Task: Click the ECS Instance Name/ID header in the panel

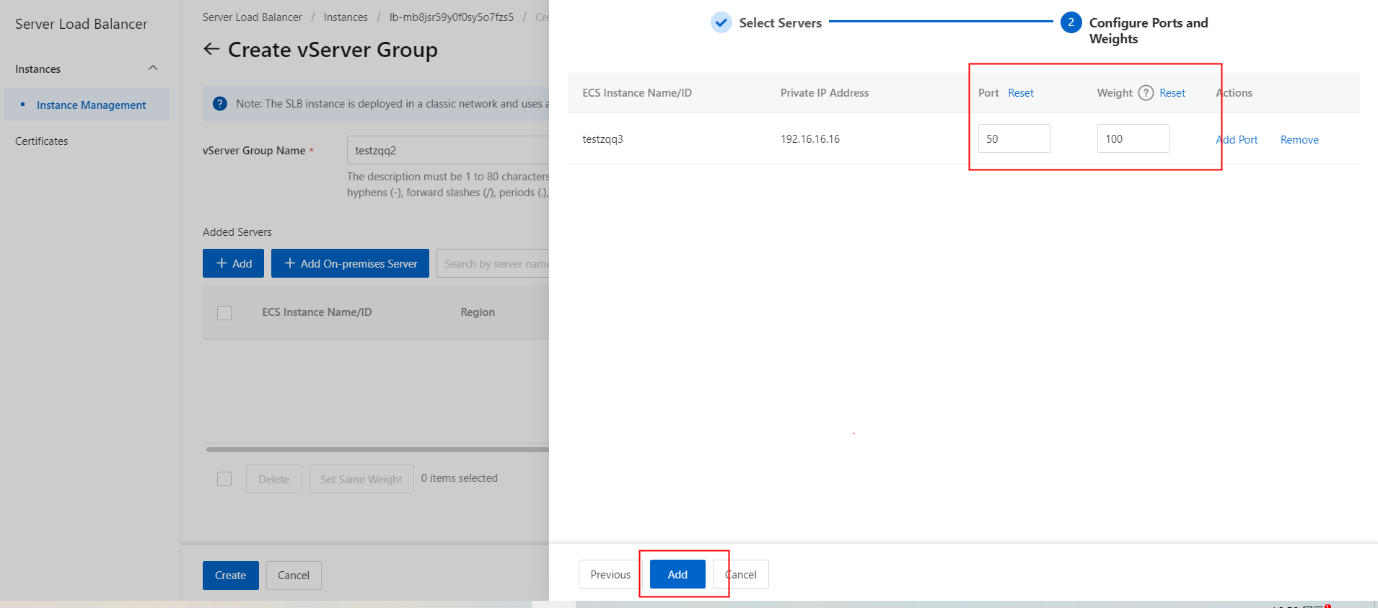Action: click(x=637, y=93)
